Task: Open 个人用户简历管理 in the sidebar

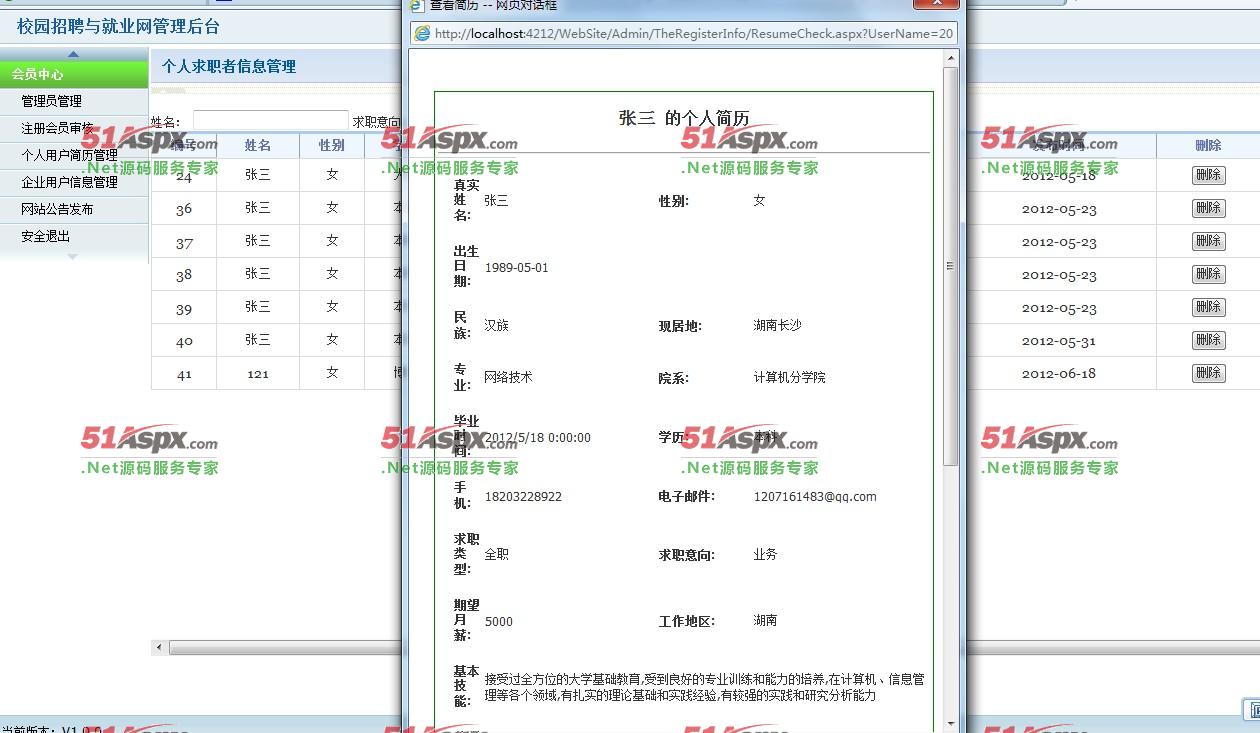Action: [x=70, y=155]
